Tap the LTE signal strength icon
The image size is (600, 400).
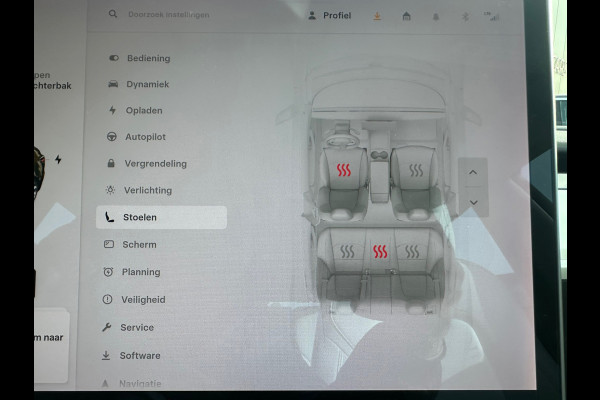[491, 16]
